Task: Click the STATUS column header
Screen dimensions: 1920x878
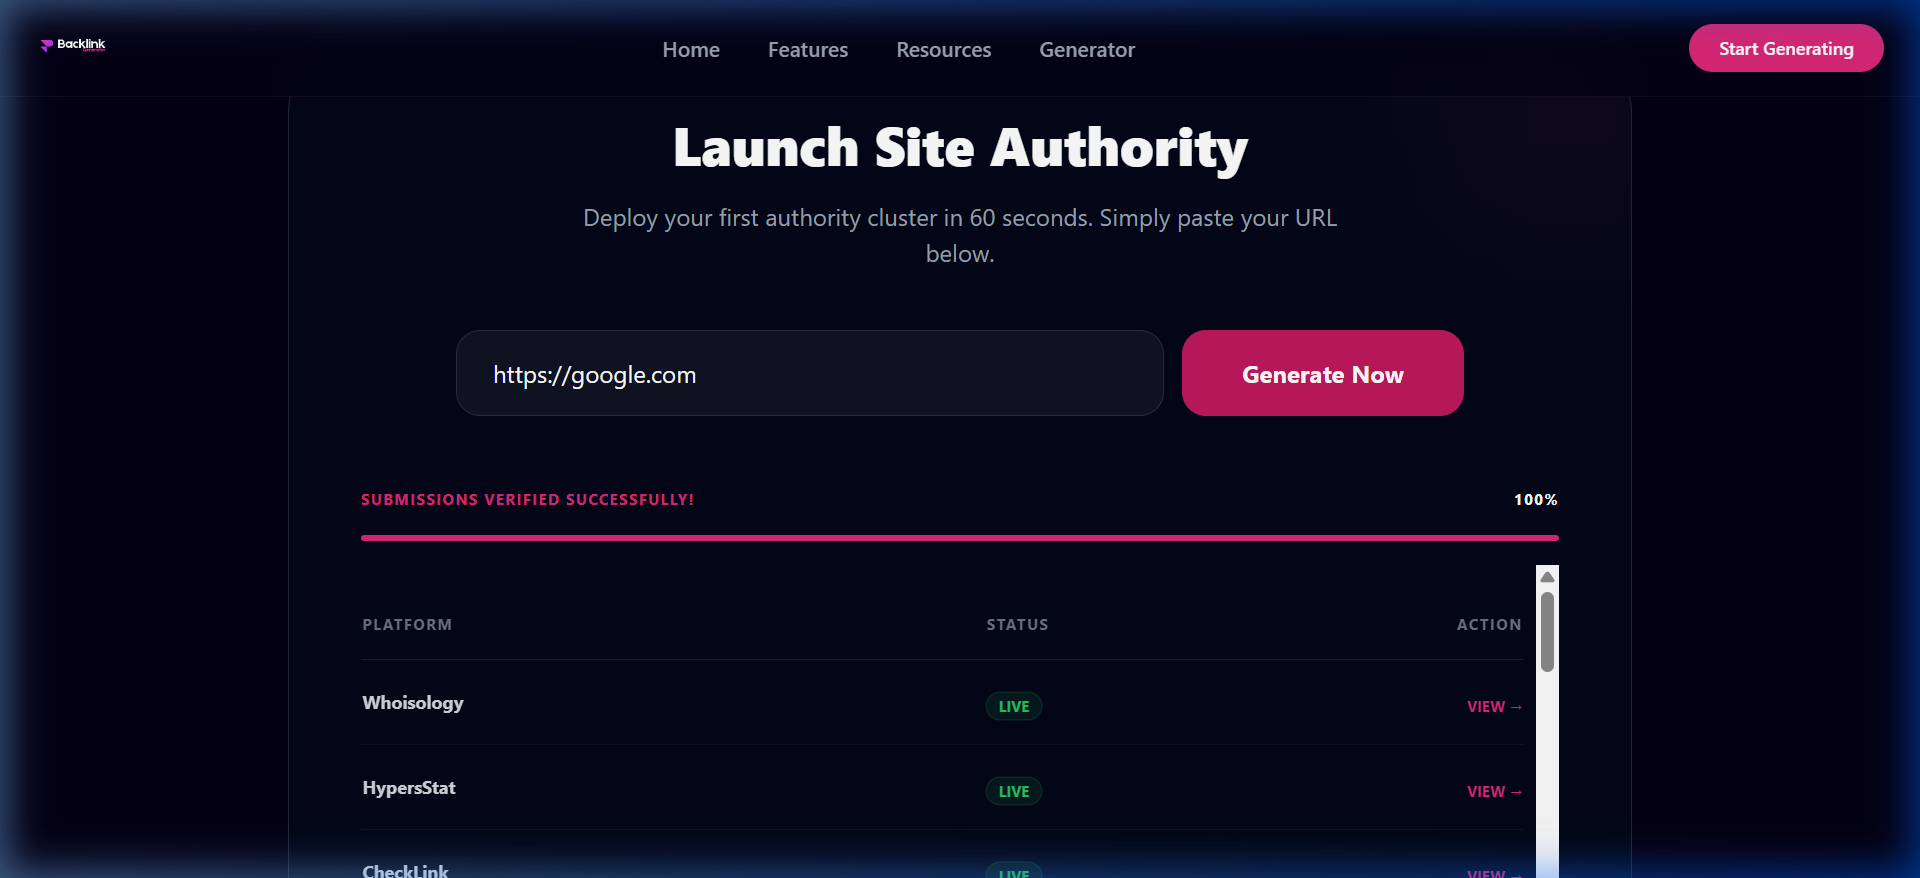Action: pos(1017,625)
